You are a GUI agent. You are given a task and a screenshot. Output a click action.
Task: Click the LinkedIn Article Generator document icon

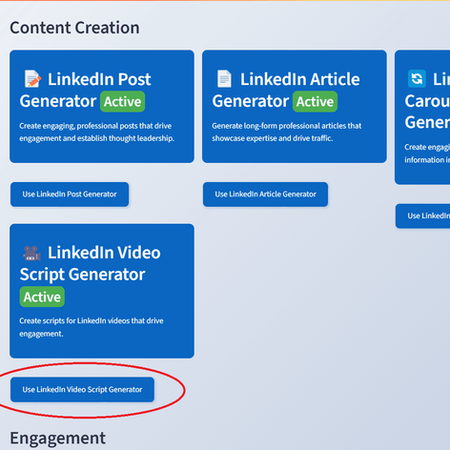point(224,79)
